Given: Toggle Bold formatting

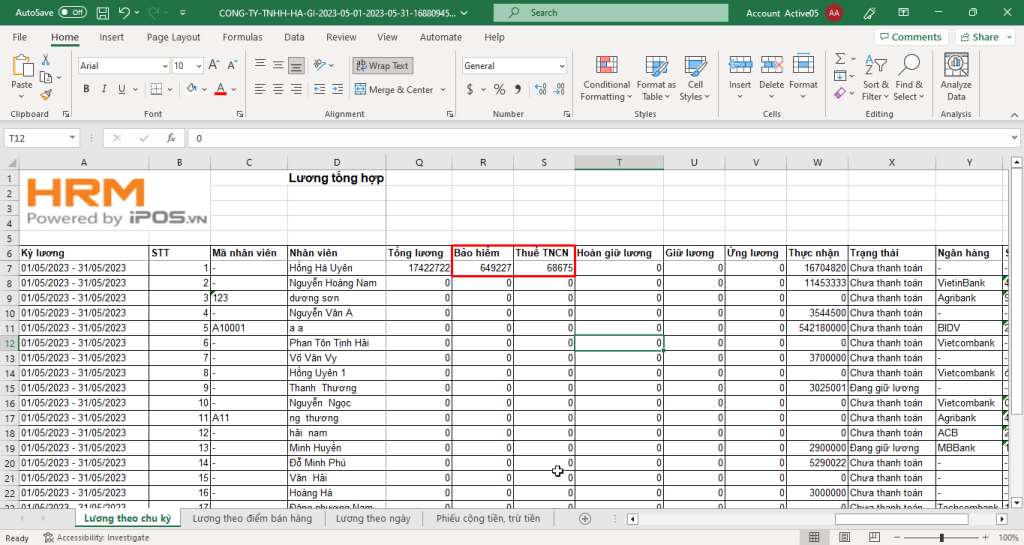Looking at the screenshot, I should tap(87, 89).
